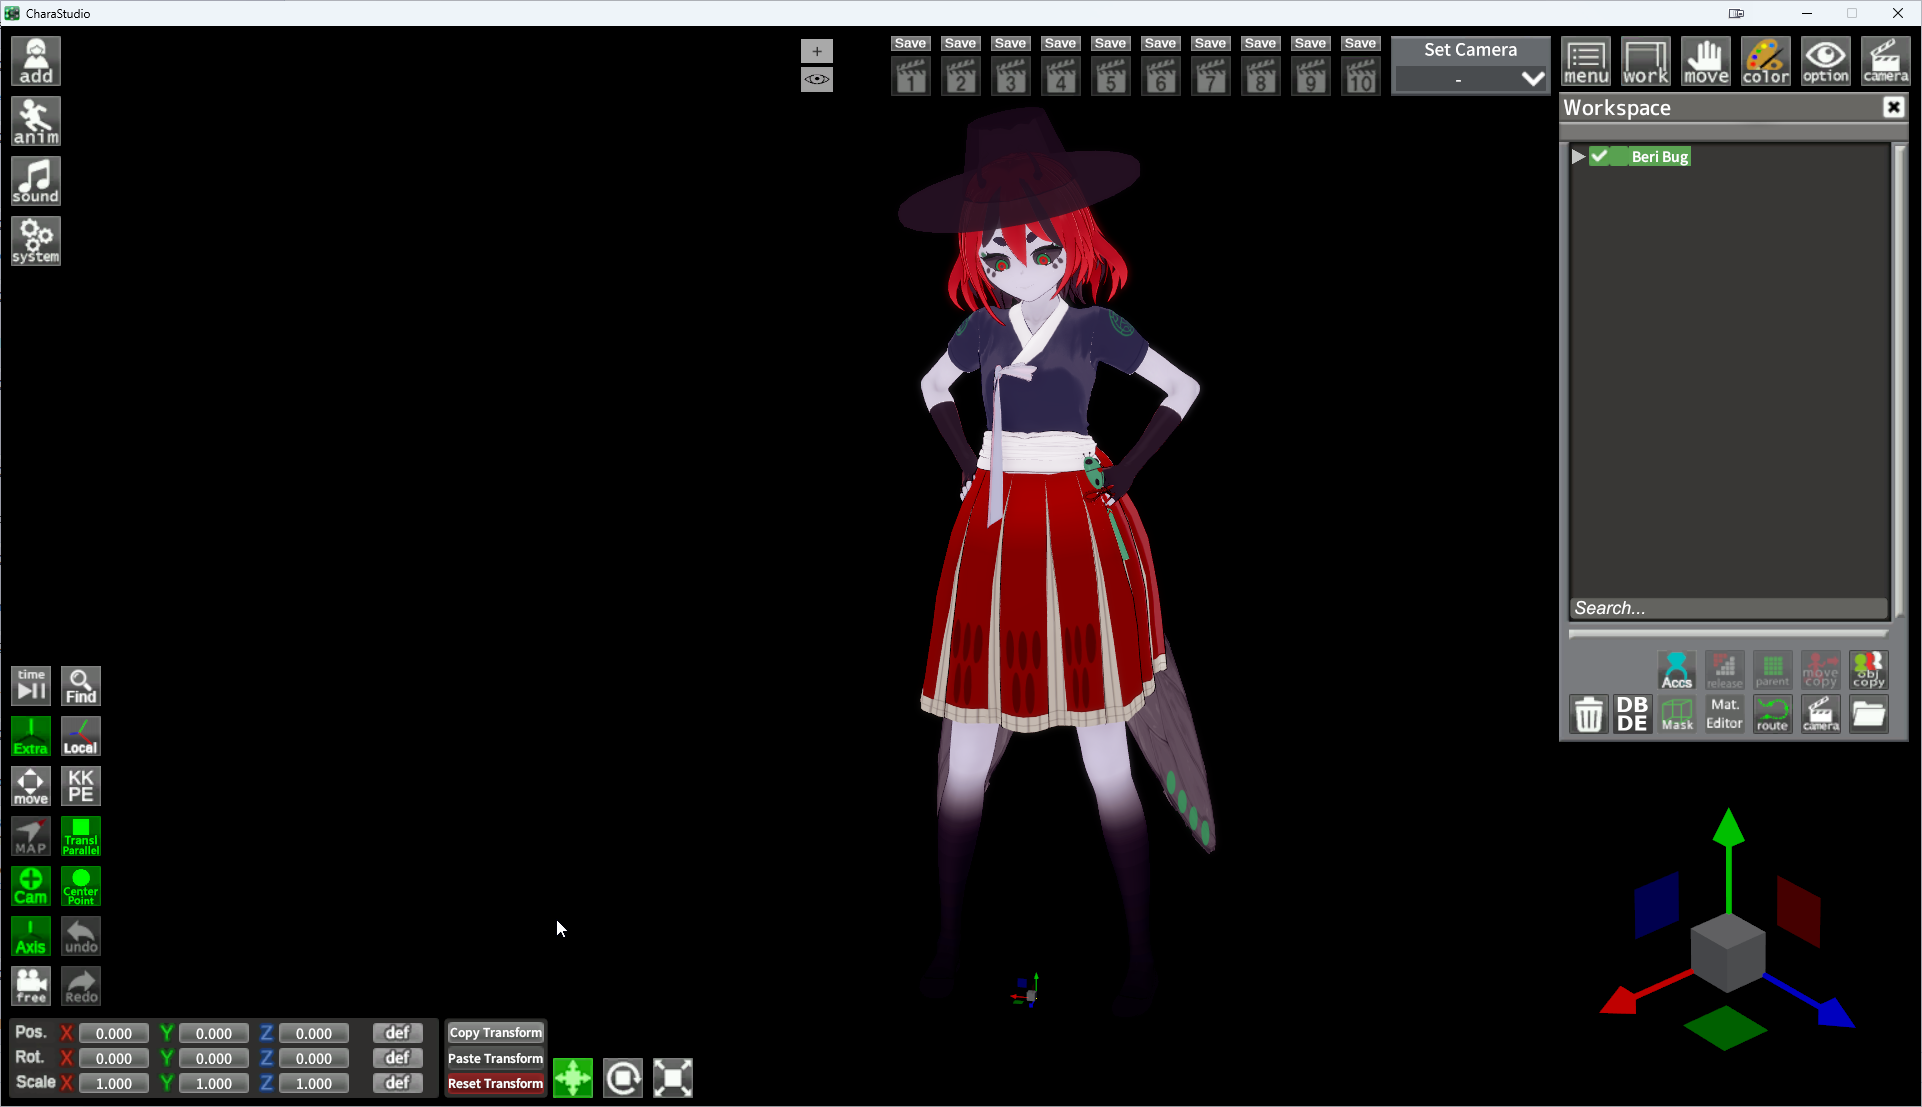The width and height of the screenshot is (1922, 1107).
Task: Open the Set Camera dropdown
Action: pos(1470,78)
